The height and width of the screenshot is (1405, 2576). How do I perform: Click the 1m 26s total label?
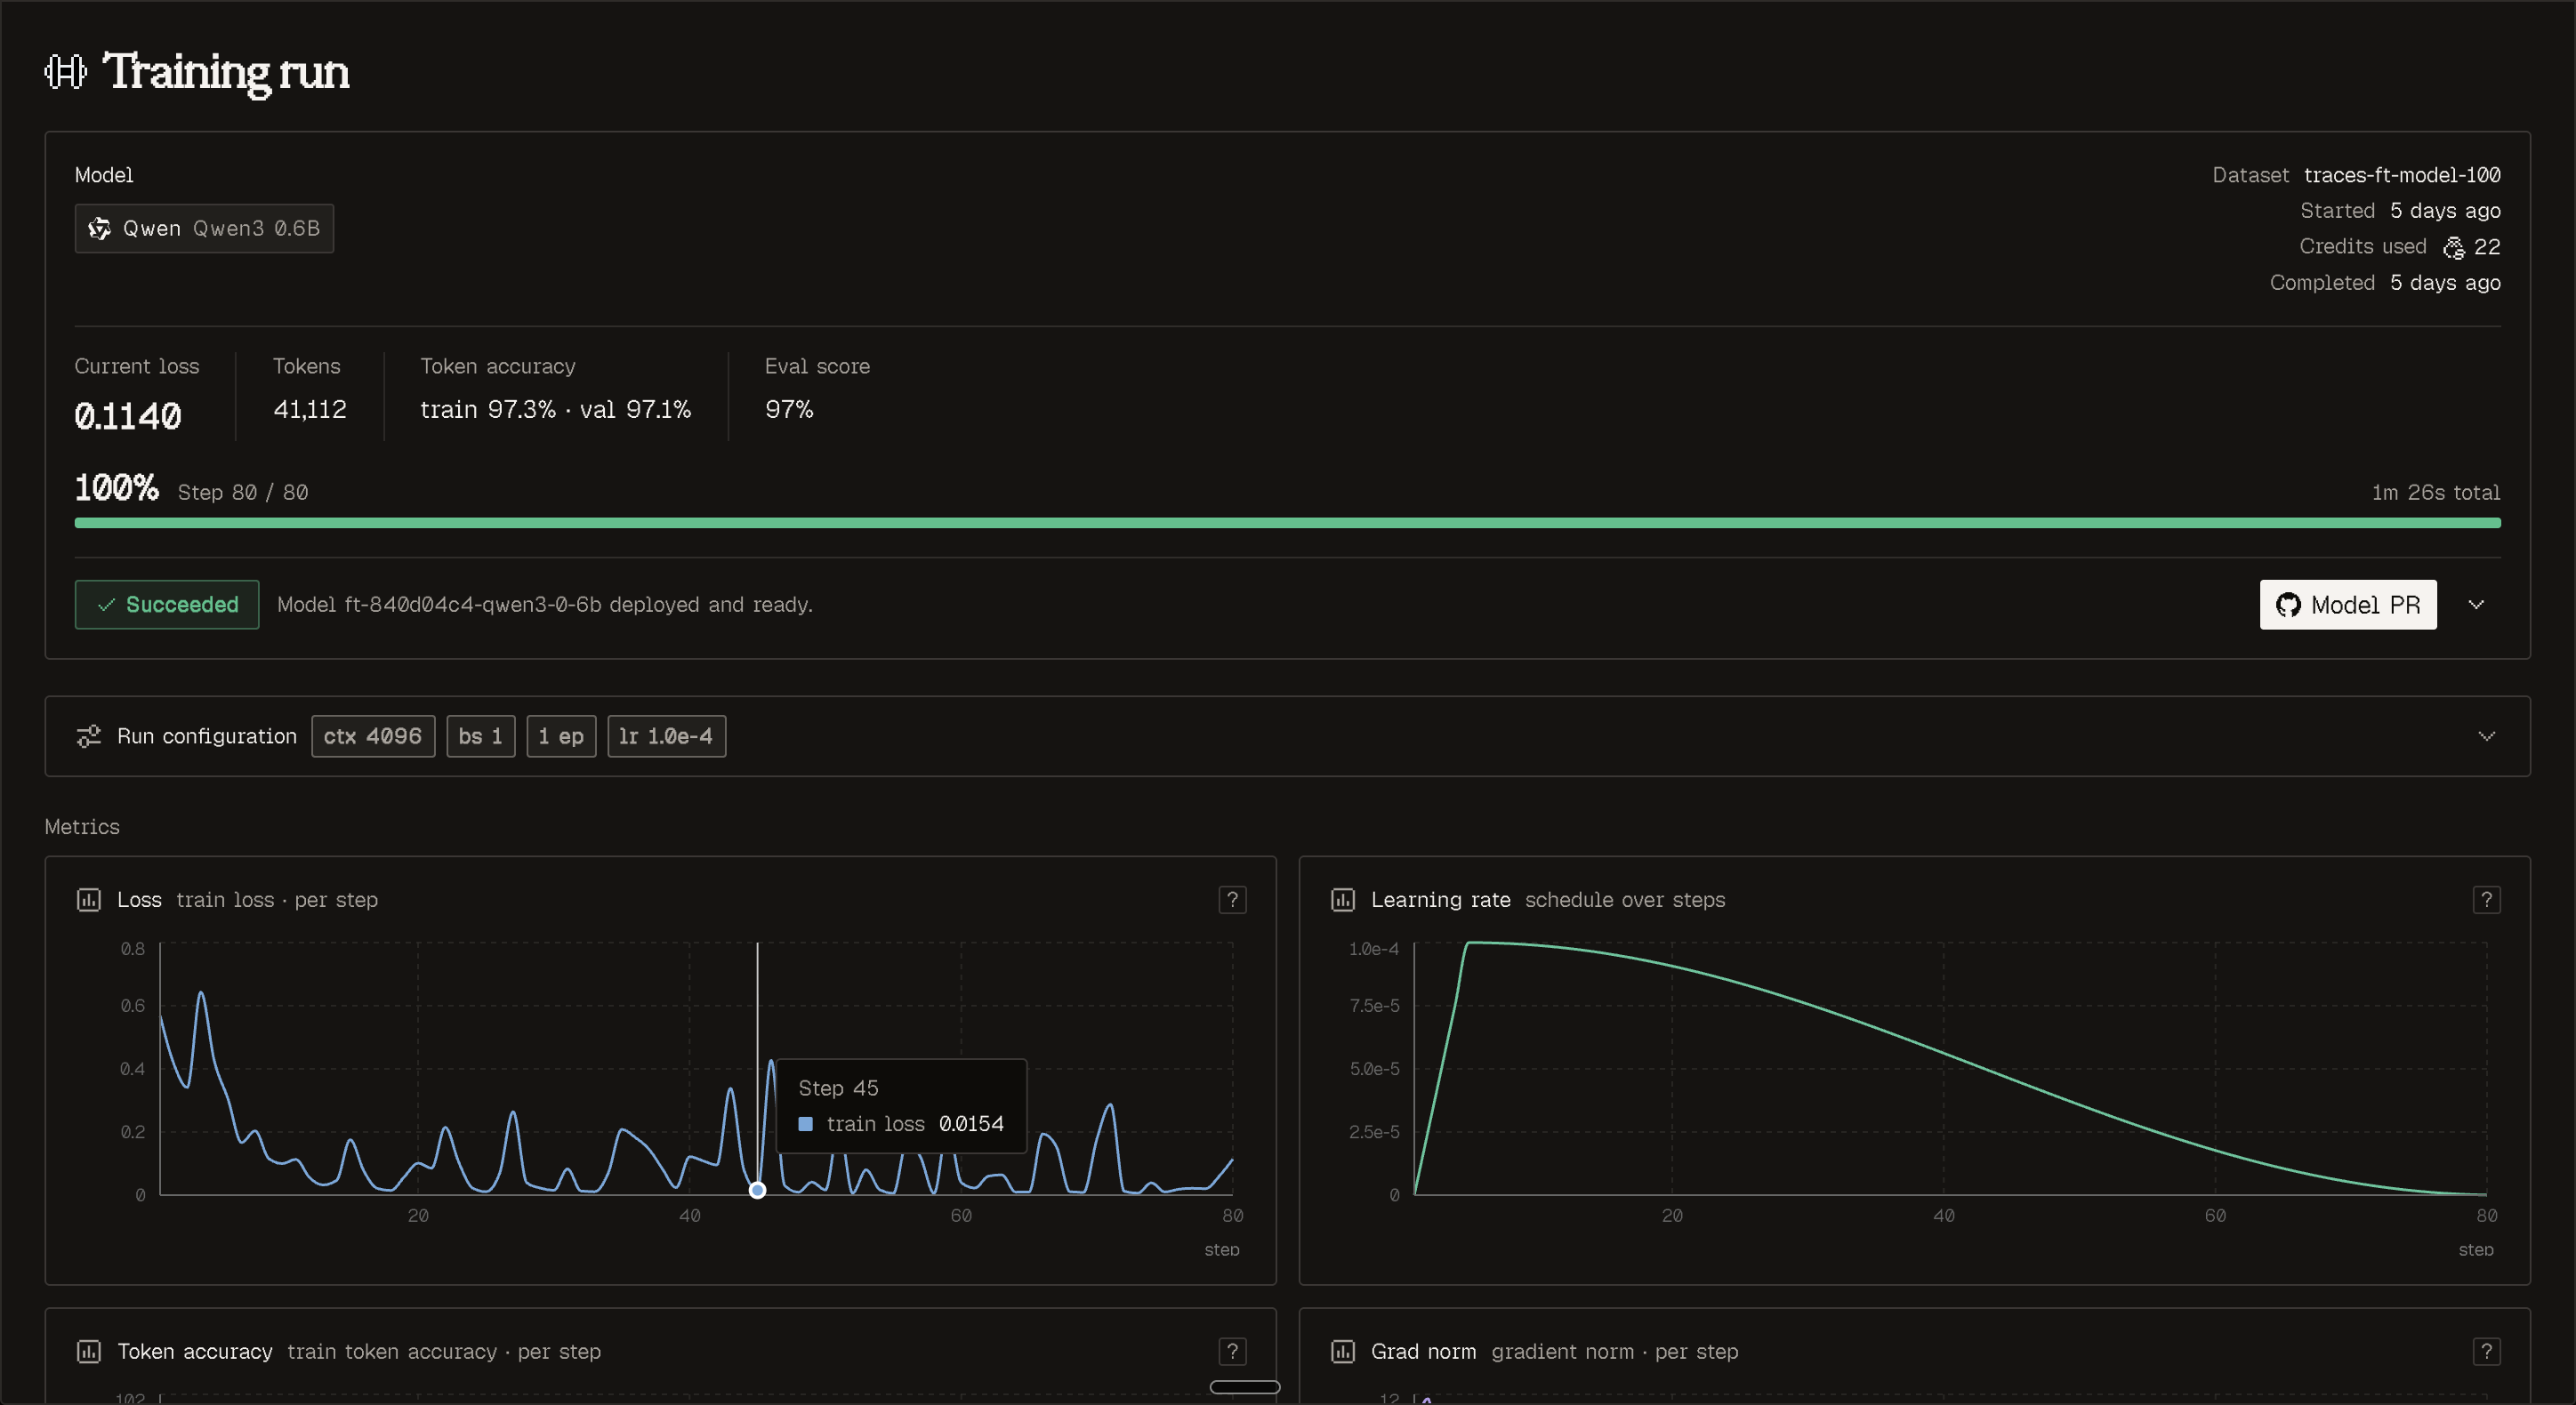click(2436, 493)
